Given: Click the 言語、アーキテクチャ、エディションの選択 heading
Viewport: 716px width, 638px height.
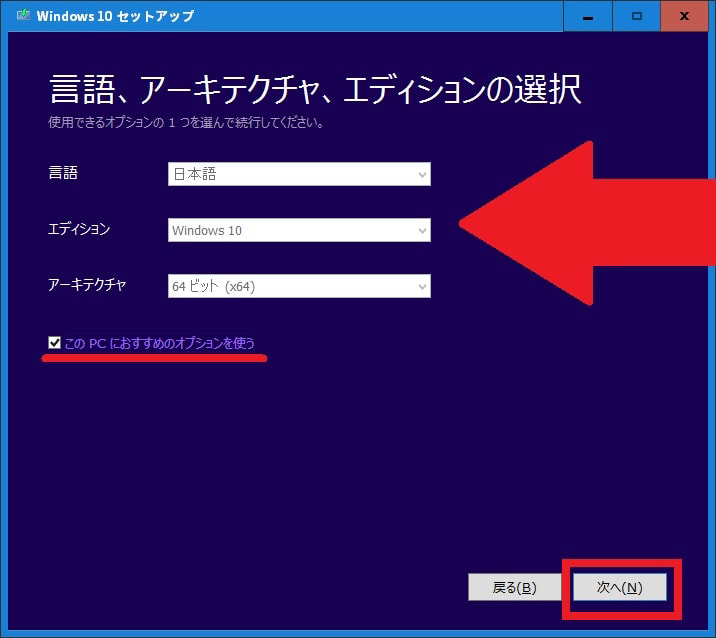Looking at the screenshot, I should pyautogui.click(x=315, y=89).
